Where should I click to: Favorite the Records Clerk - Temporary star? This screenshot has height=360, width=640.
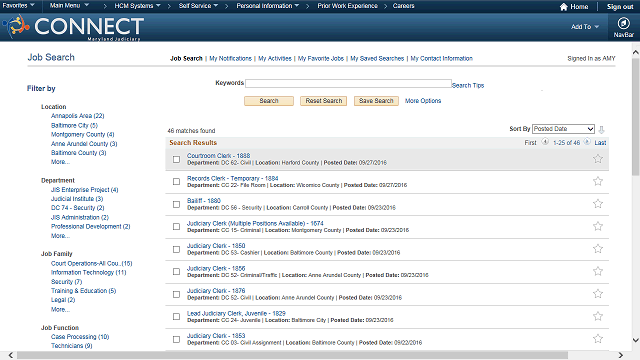pos(598,181)
